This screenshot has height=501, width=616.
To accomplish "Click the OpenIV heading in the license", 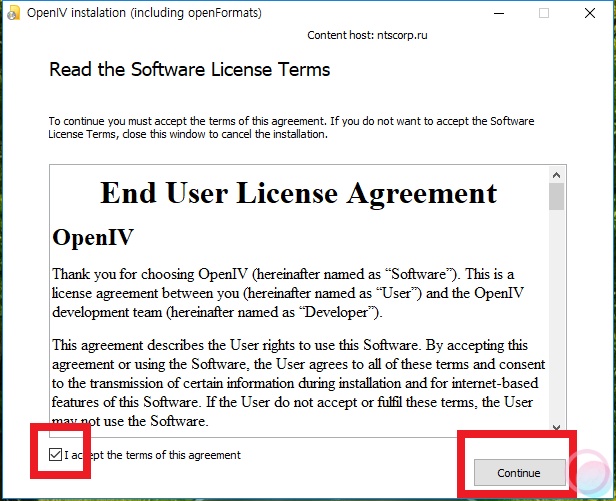I will [x=93, y=237].
